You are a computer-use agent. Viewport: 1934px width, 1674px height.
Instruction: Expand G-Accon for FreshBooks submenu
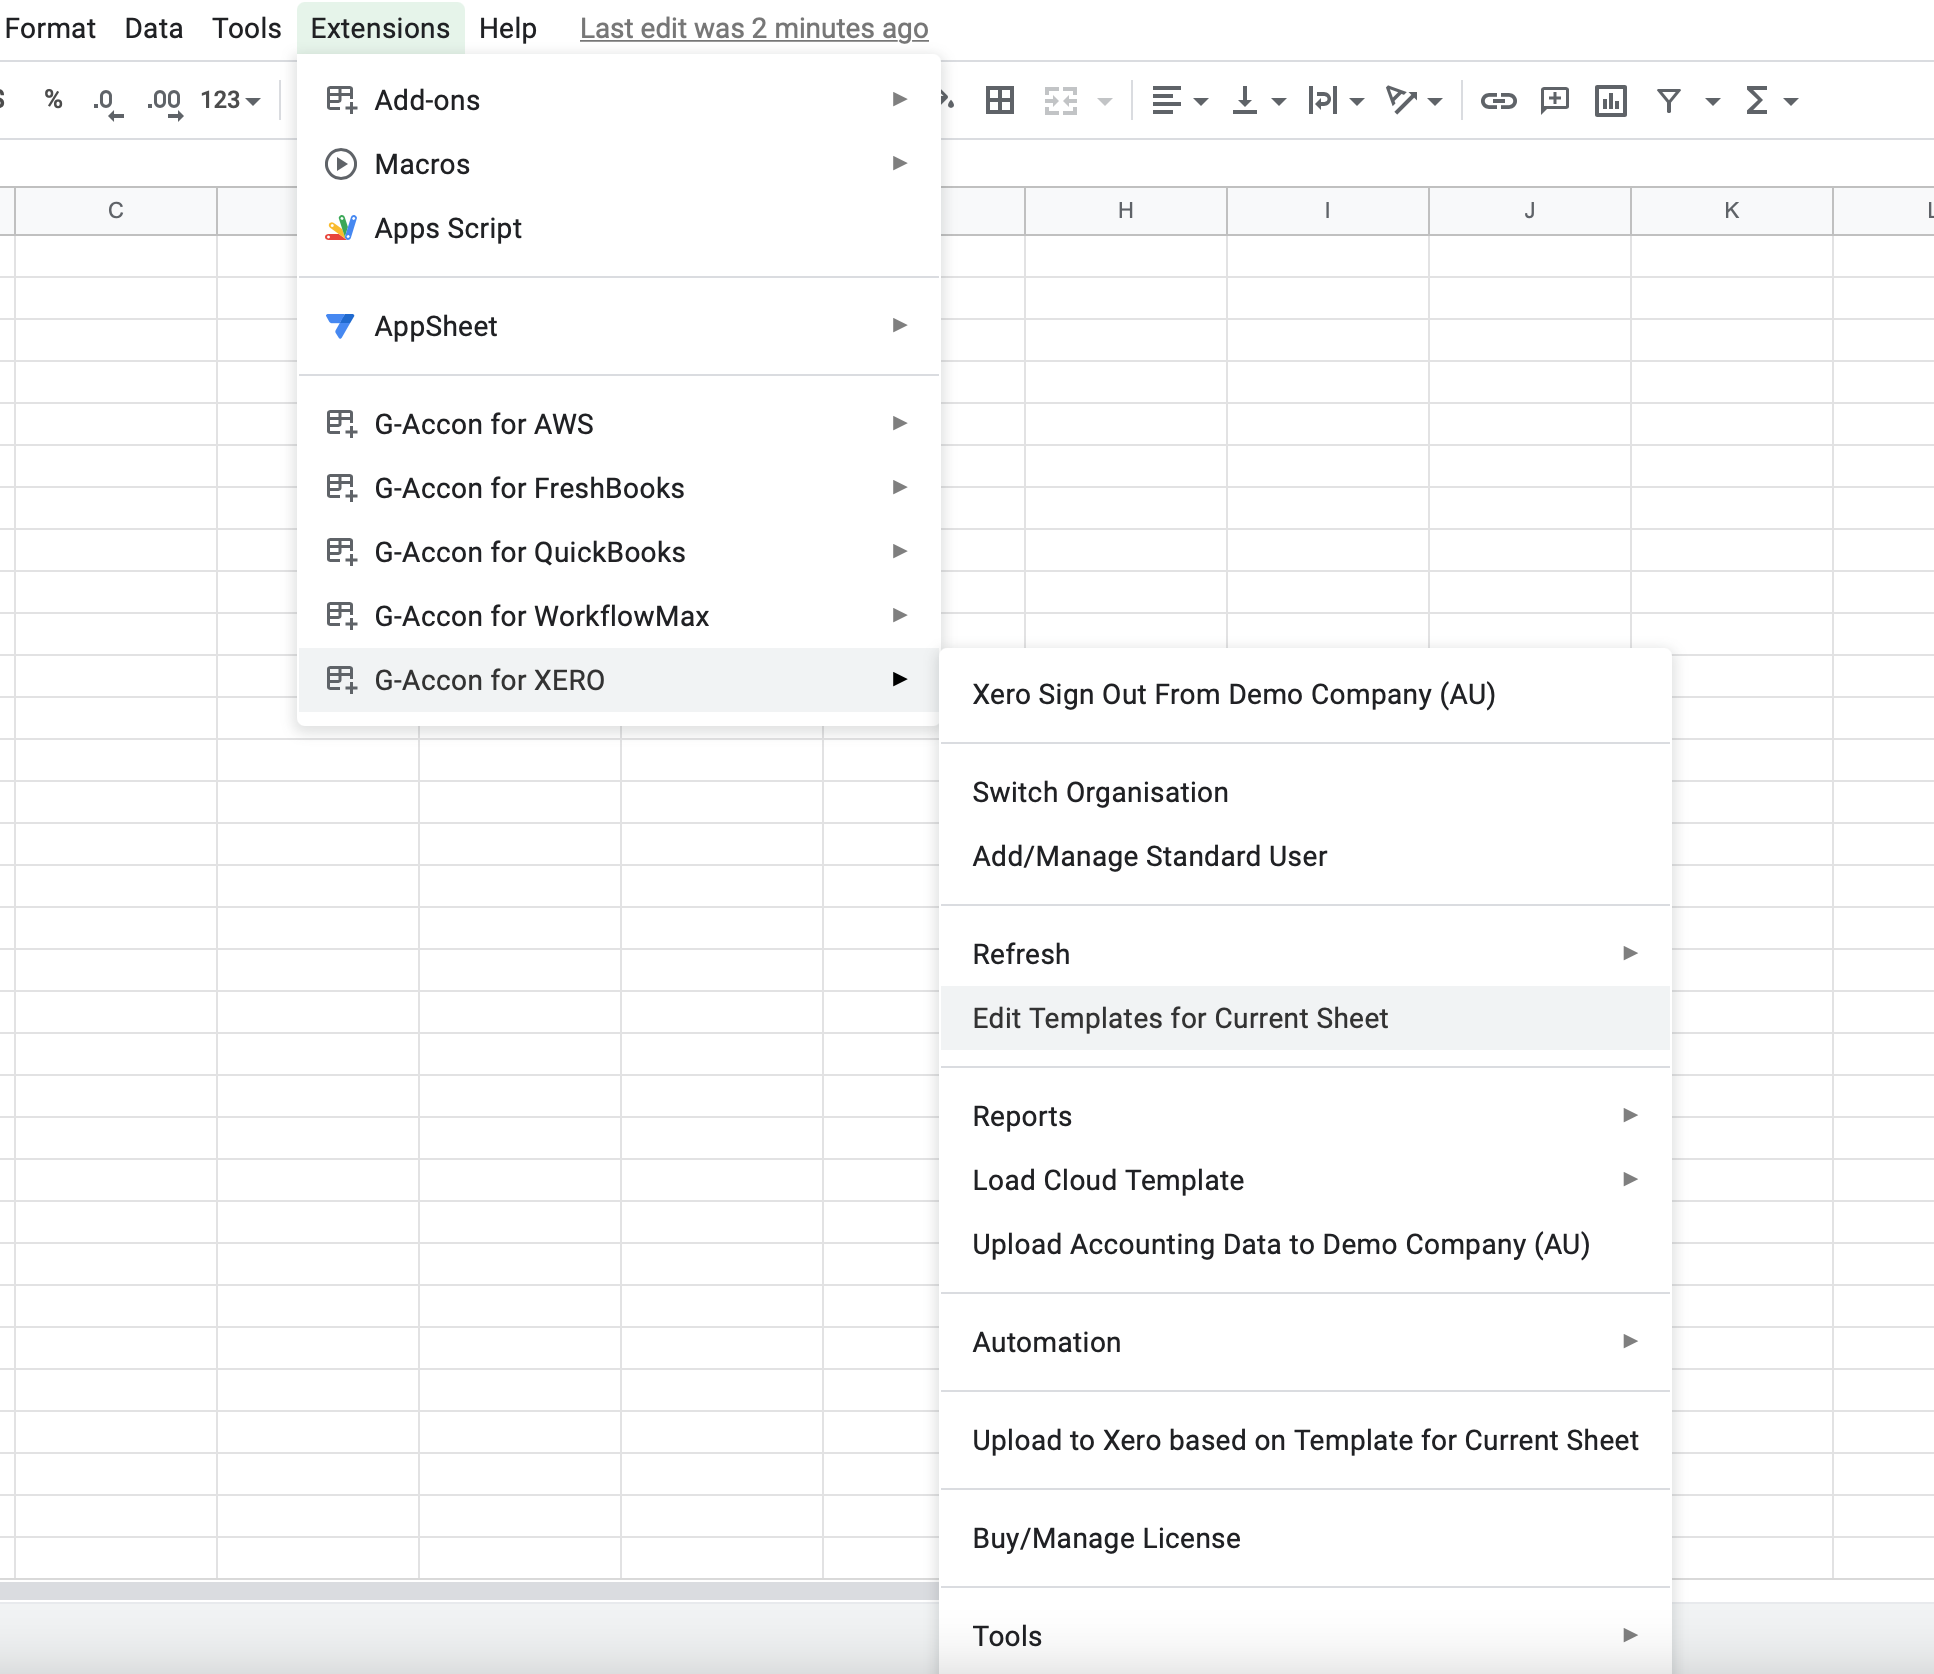point(619,488)
